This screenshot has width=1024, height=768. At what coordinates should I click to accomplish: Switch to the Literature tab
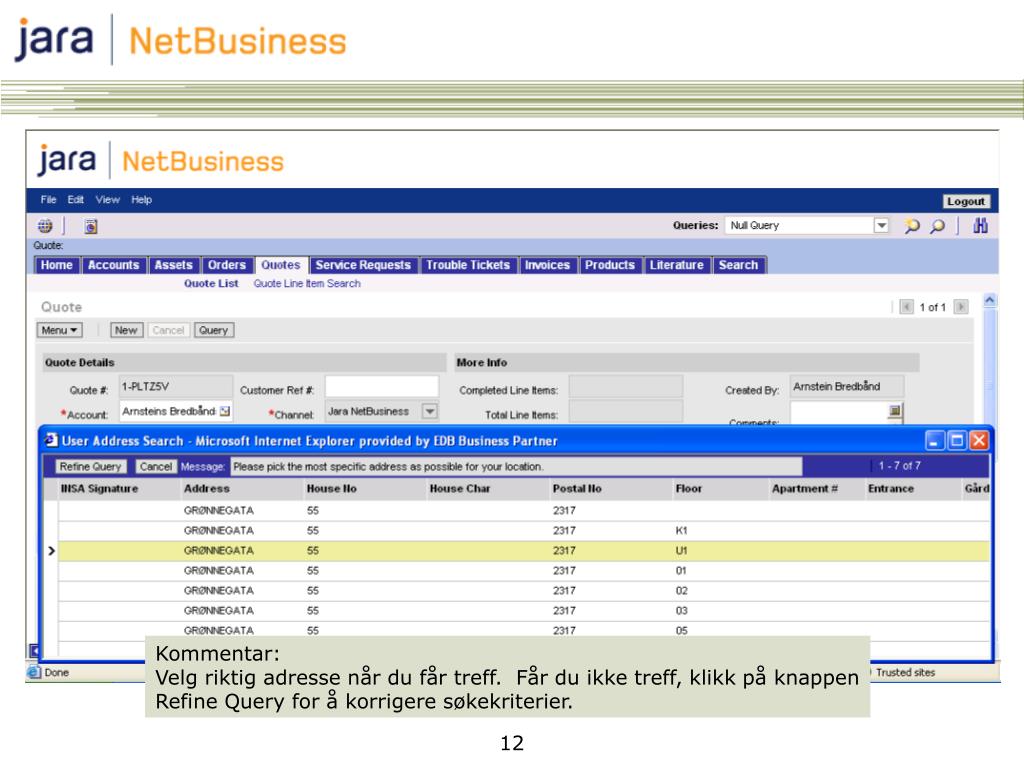pyautogui.click(x=677, y=265)
